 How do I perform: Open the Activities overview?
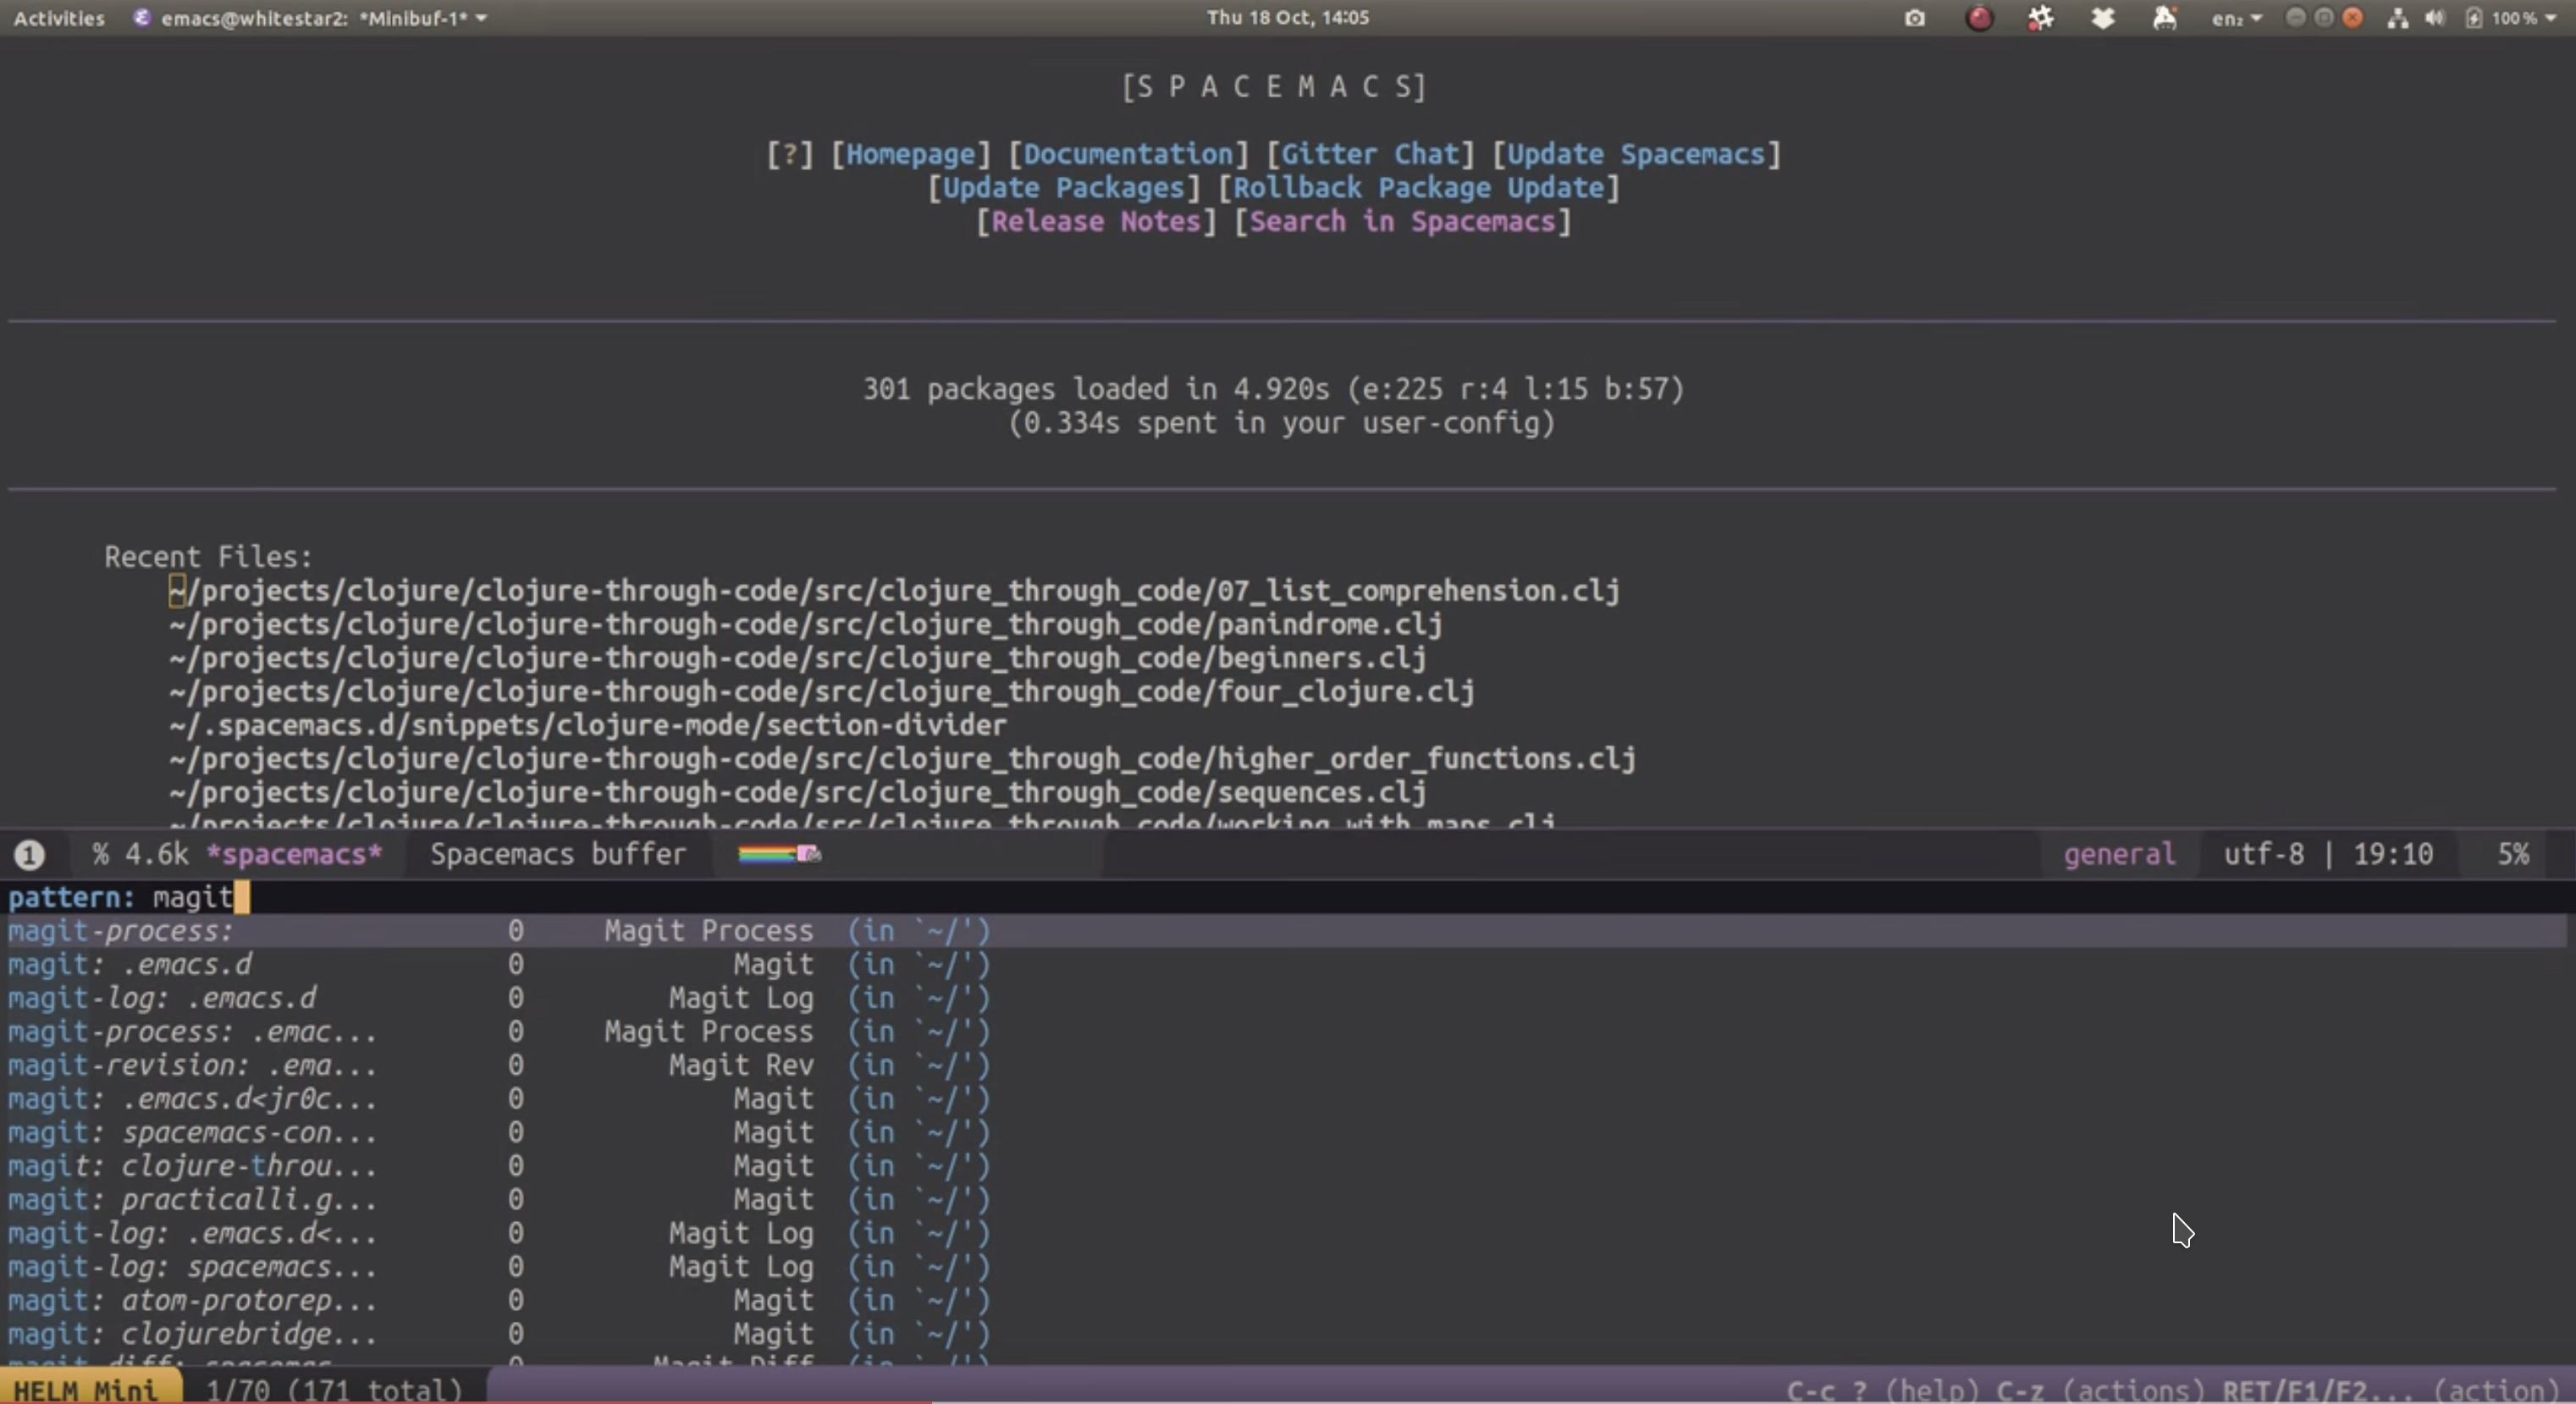[59, 18]
